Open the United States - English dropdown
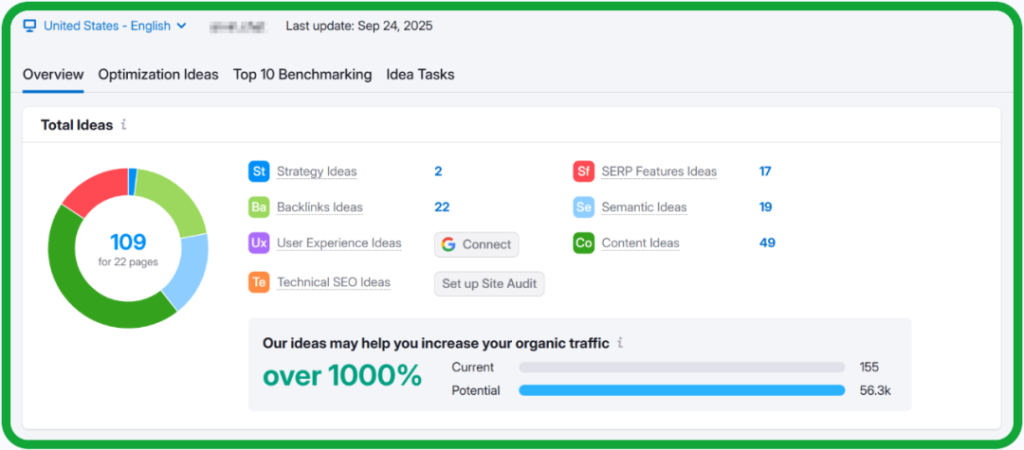Screen dimensions: 1024x450 [x=105, y=26]
